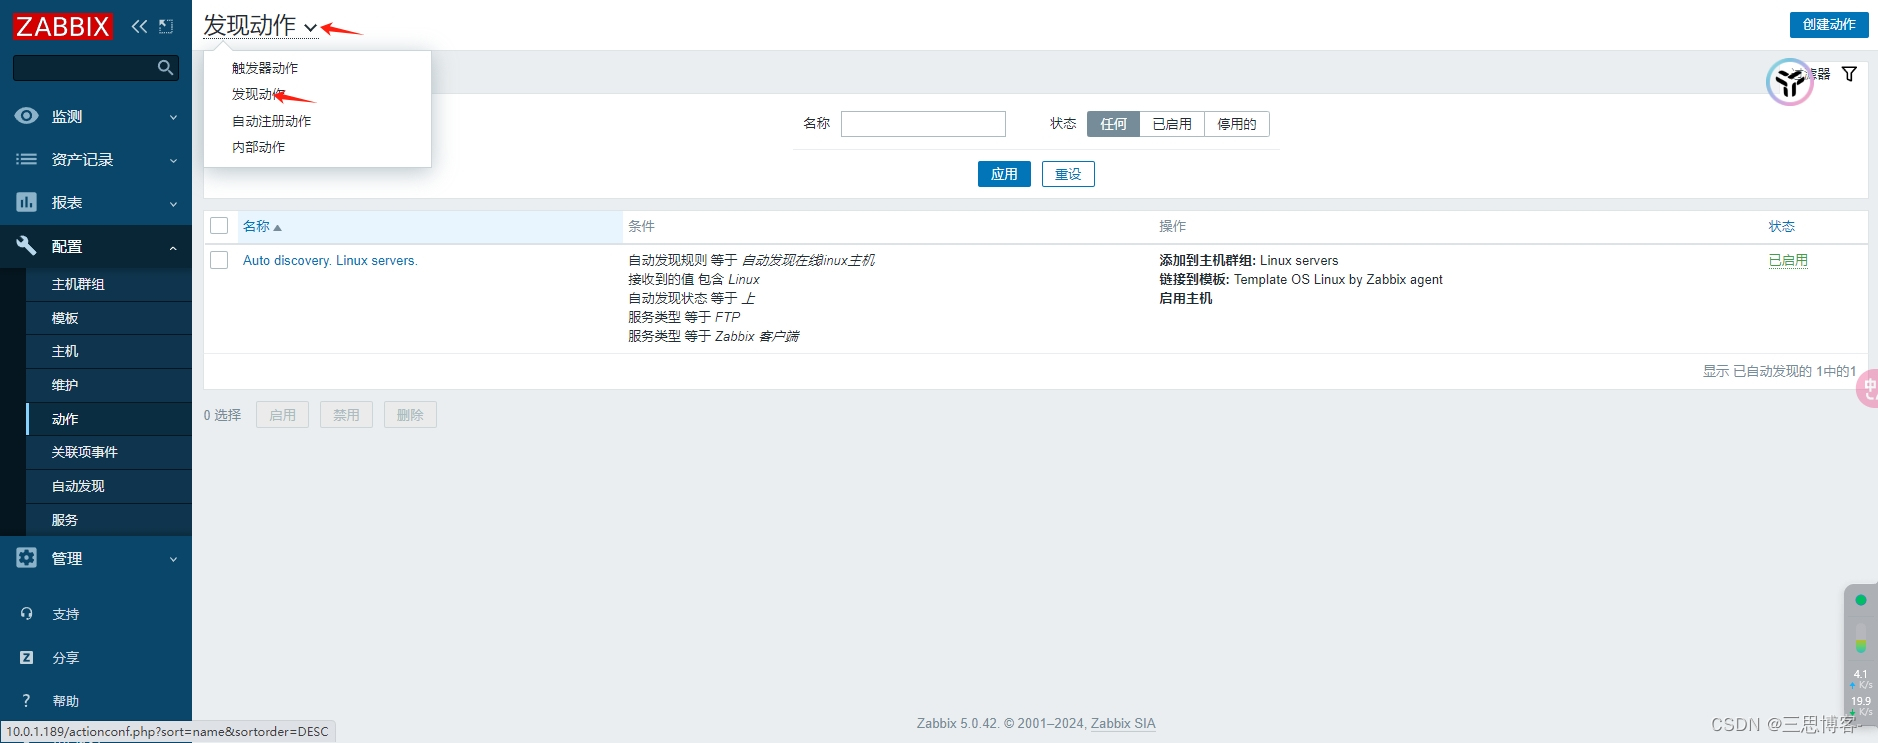Expand the 监测 menu section
The height and width of the screenshot is (743, 1878).
coord(173,117)
